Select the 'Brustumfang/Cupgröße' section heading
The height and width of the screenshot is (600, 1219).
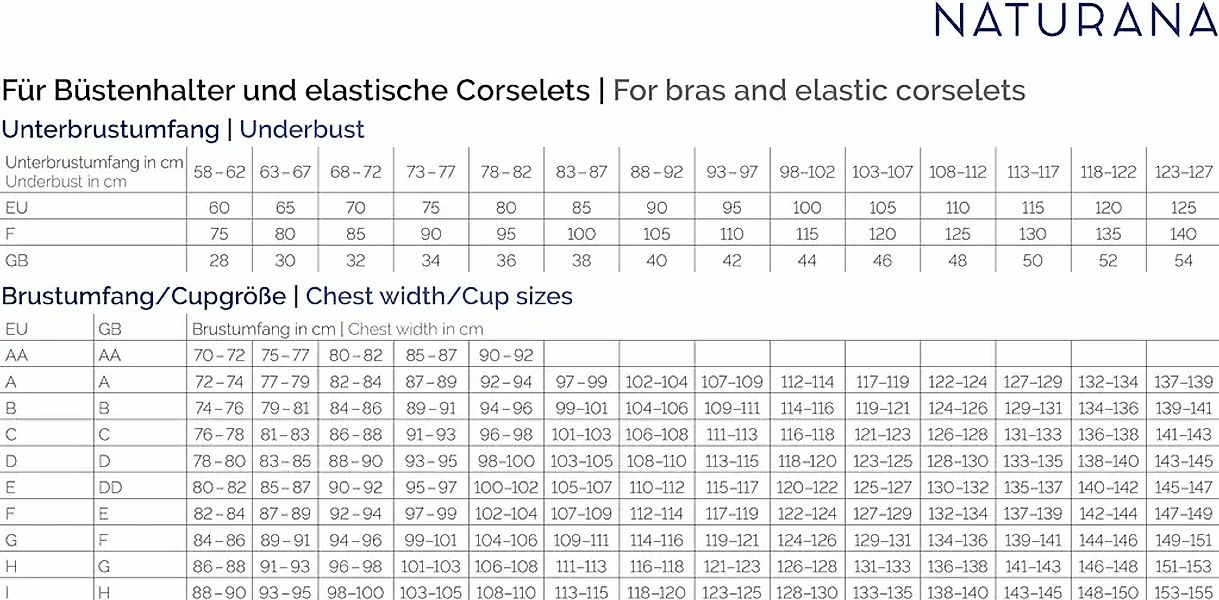144,296
